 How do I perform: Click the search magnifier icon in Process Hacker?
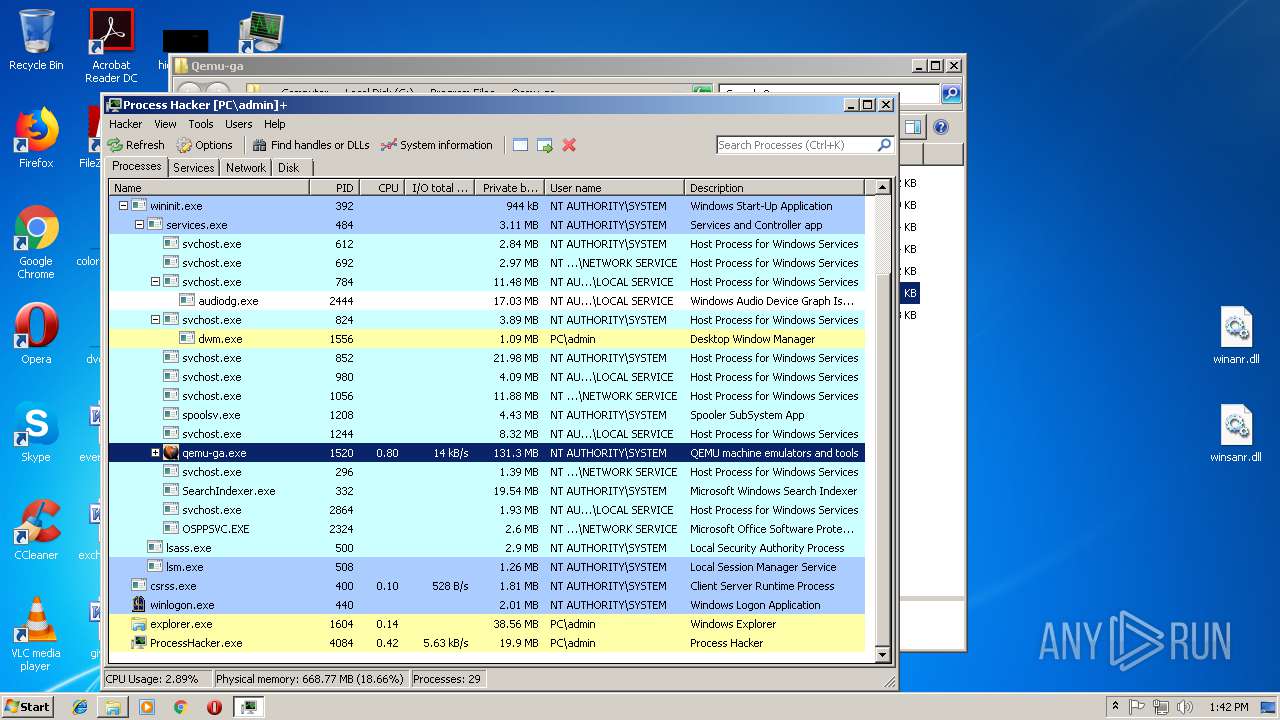[x=884, y=145]
